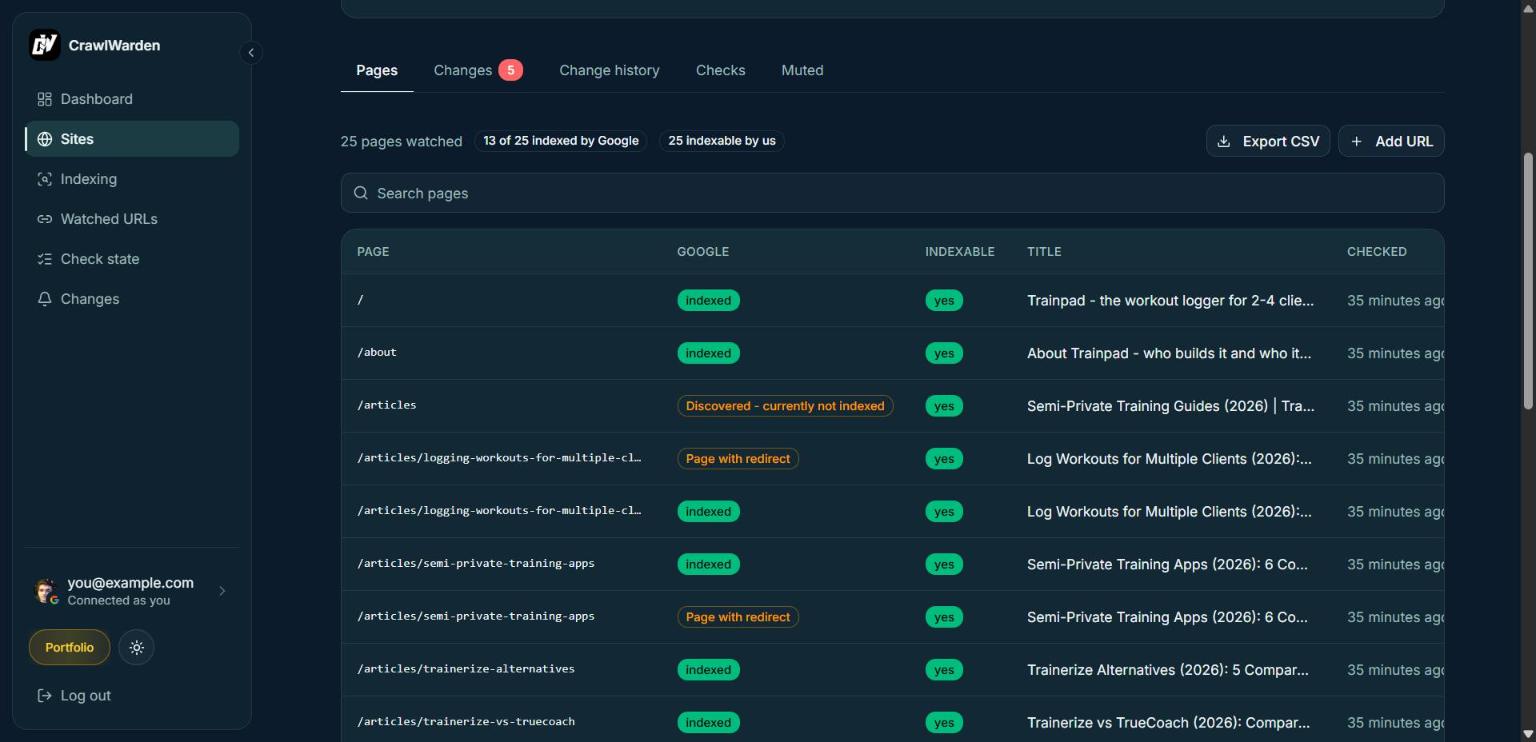Open Watched URLs in the sidebar
Screen dimensions: 1536x742
point(132,219)
